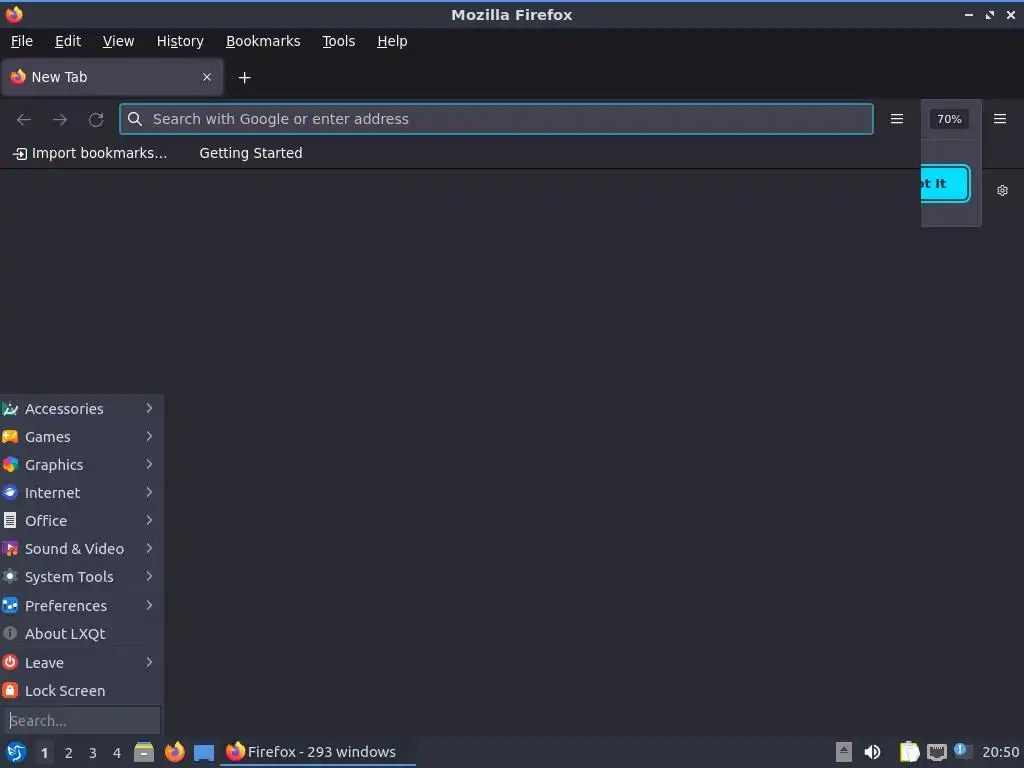Click the blue show desktop icon
This screenshot has width=1024, height=768.
pyautogui.click(x=204, y=753)
